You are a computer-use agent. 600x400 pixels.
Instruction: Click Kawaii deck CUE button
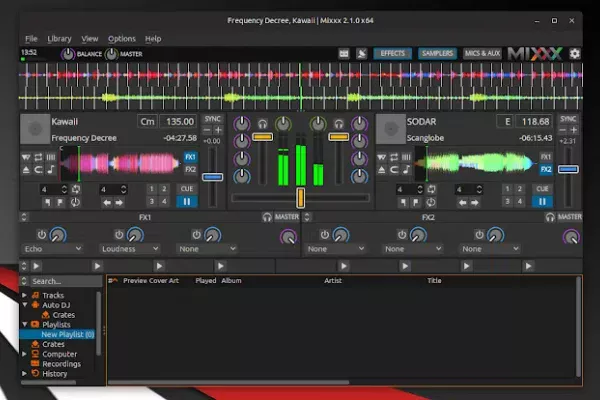187,189
